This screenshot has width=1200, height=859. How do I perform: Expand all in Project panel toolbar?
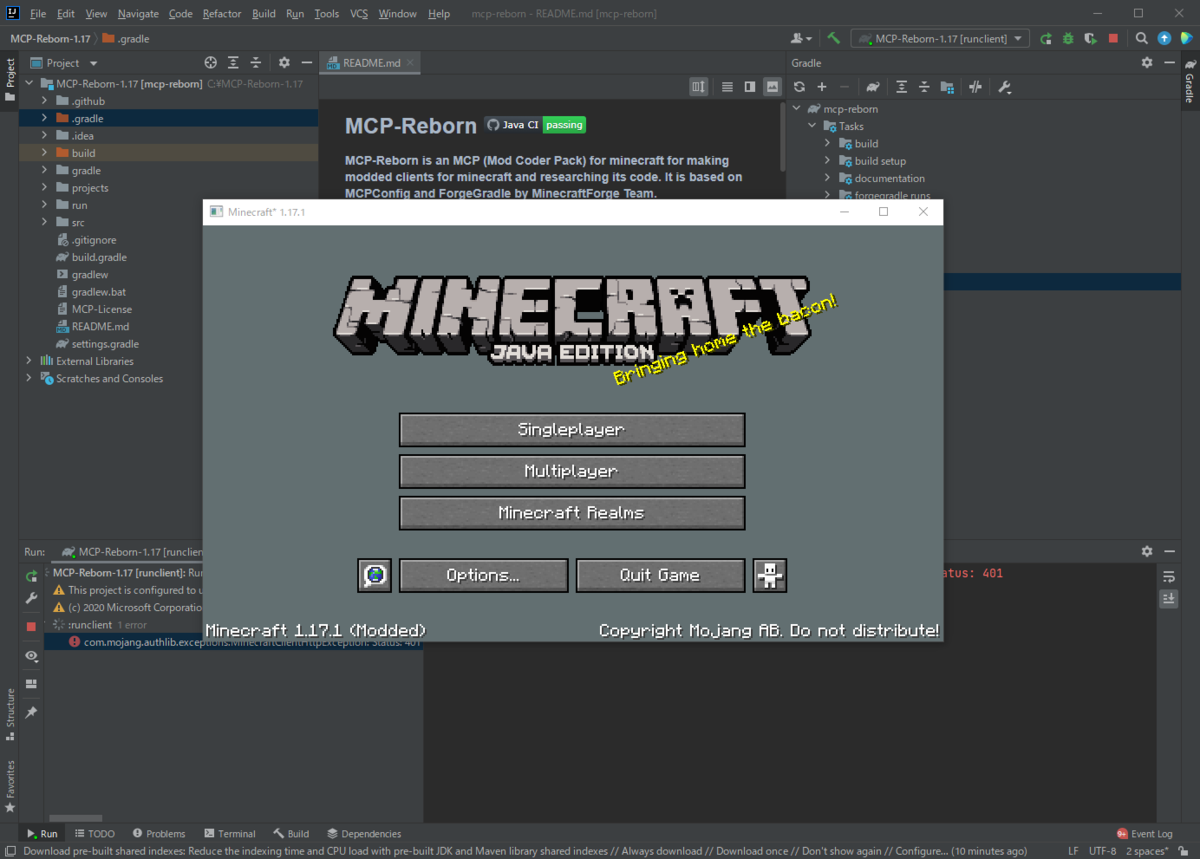click(x=233, y=62)
